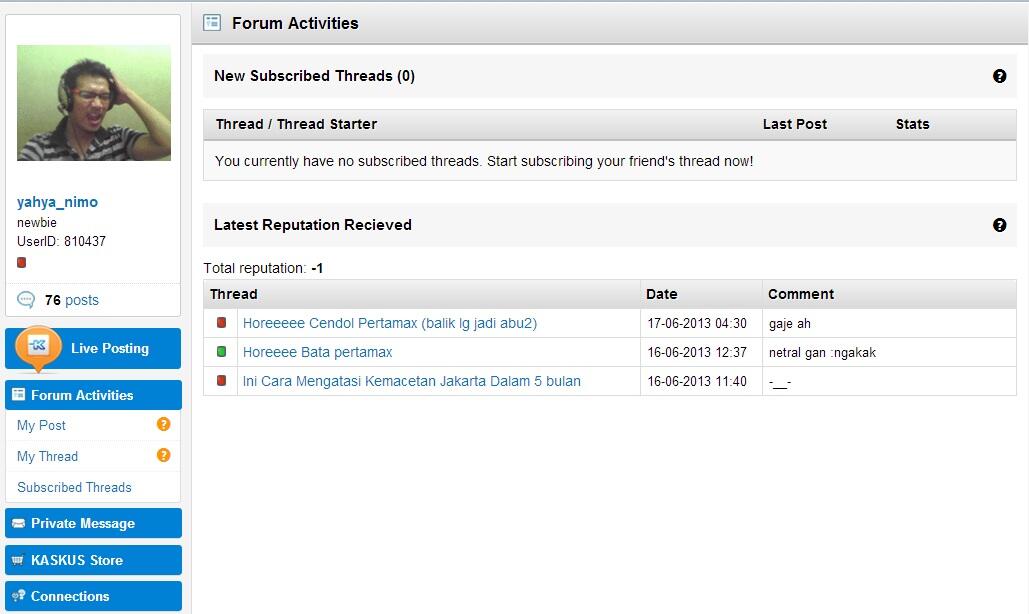Click red reputation square for Cendol Pertamax
The width and height of the screenshot is (1029, 614).
[x=221, y=323]
